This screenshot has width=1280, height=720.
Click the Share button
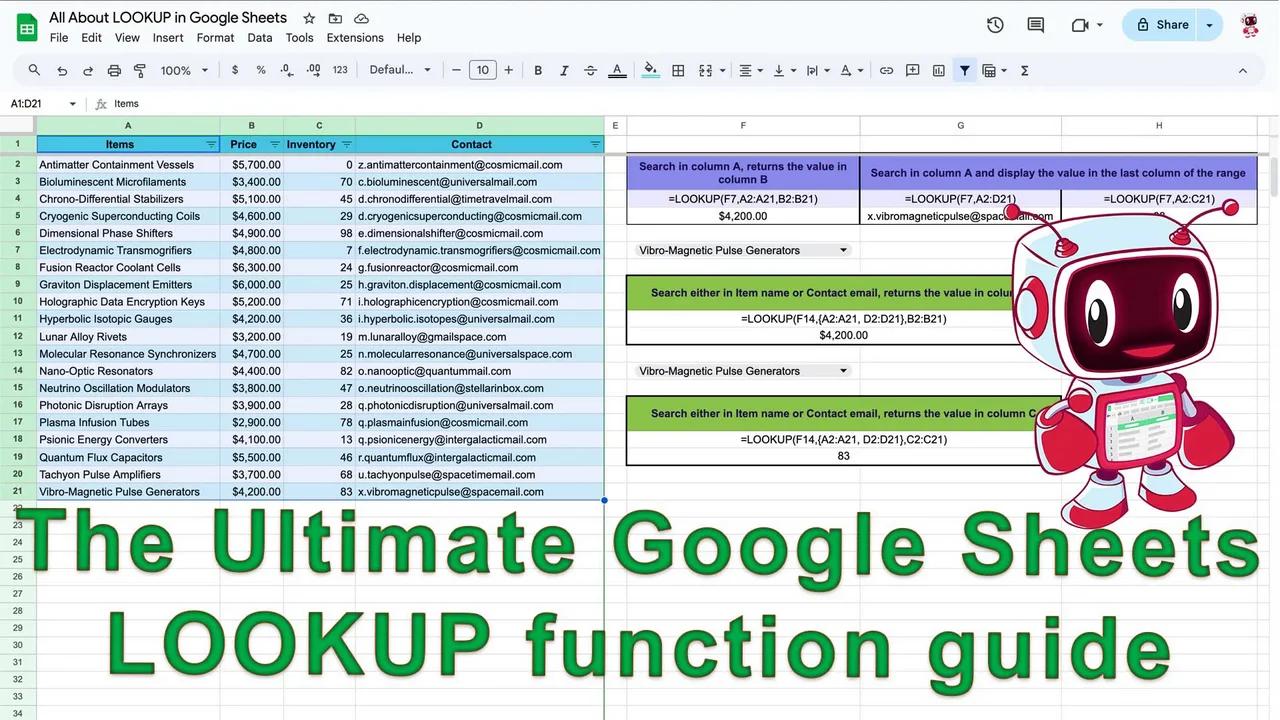1170,24
